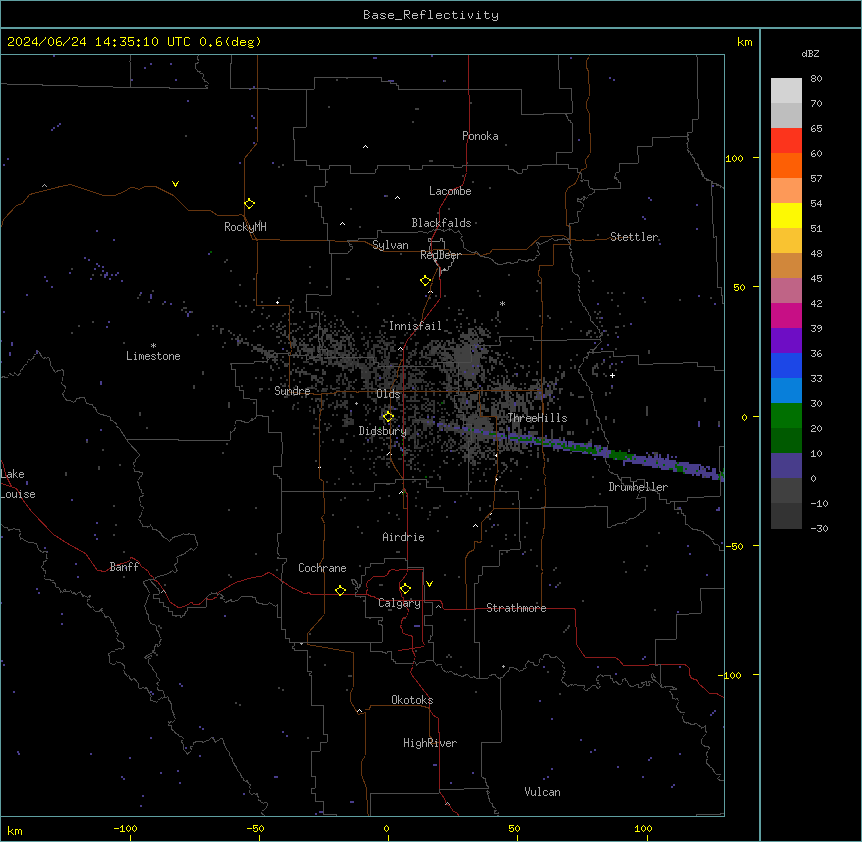Click the RedDeer city label
The image size is (862, 842).
[440, 255]
